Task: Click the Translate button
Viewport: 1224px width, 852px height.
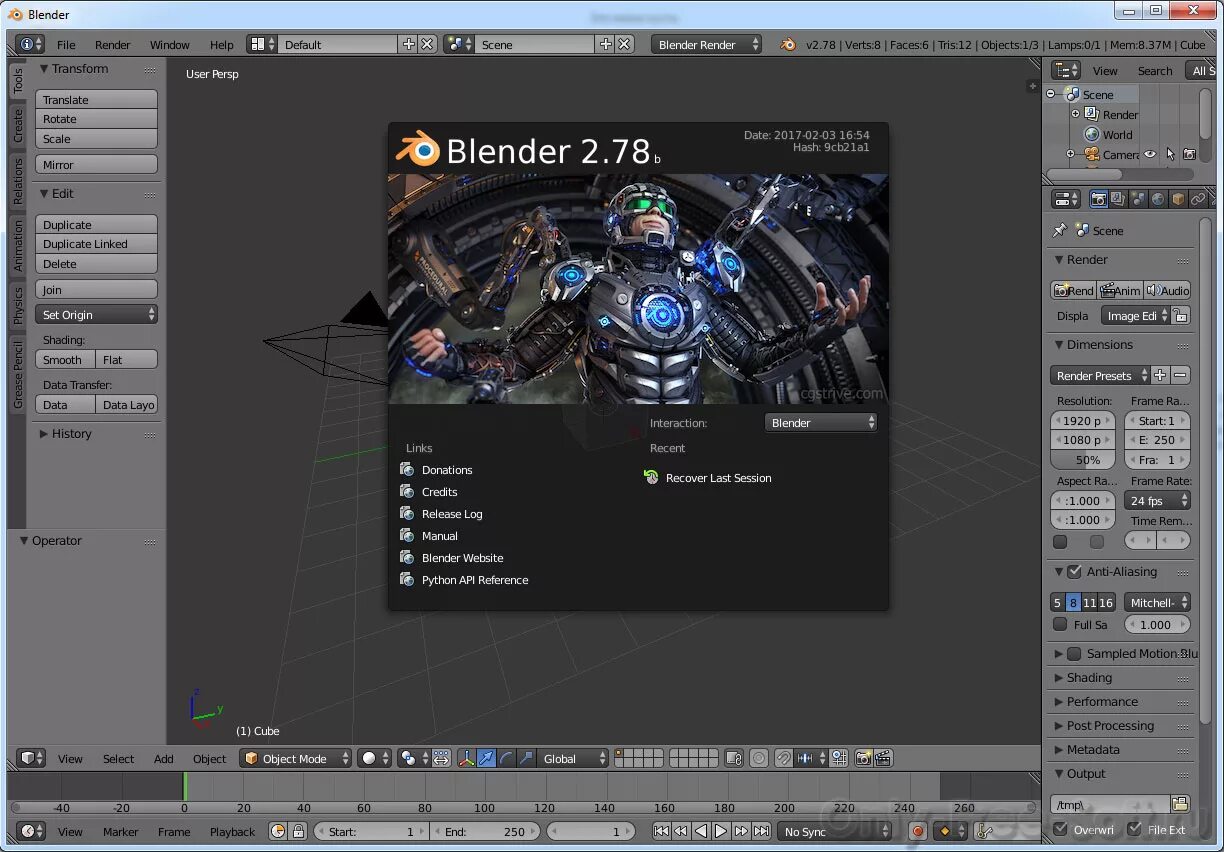Action: pyautogui.click(x=97, y=100)
